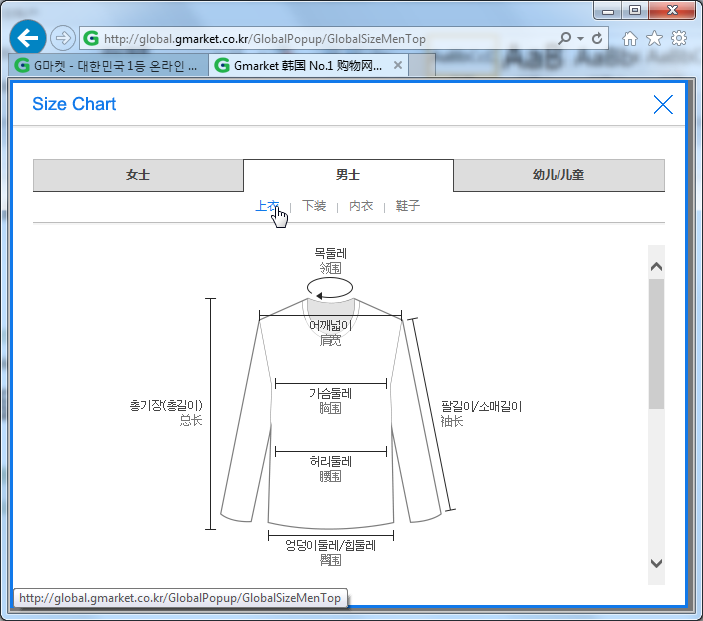The width and height of the screenshot is (703, 621).
Task: Go to the 鞋子 size link
Action: click(x=407, y=206)
